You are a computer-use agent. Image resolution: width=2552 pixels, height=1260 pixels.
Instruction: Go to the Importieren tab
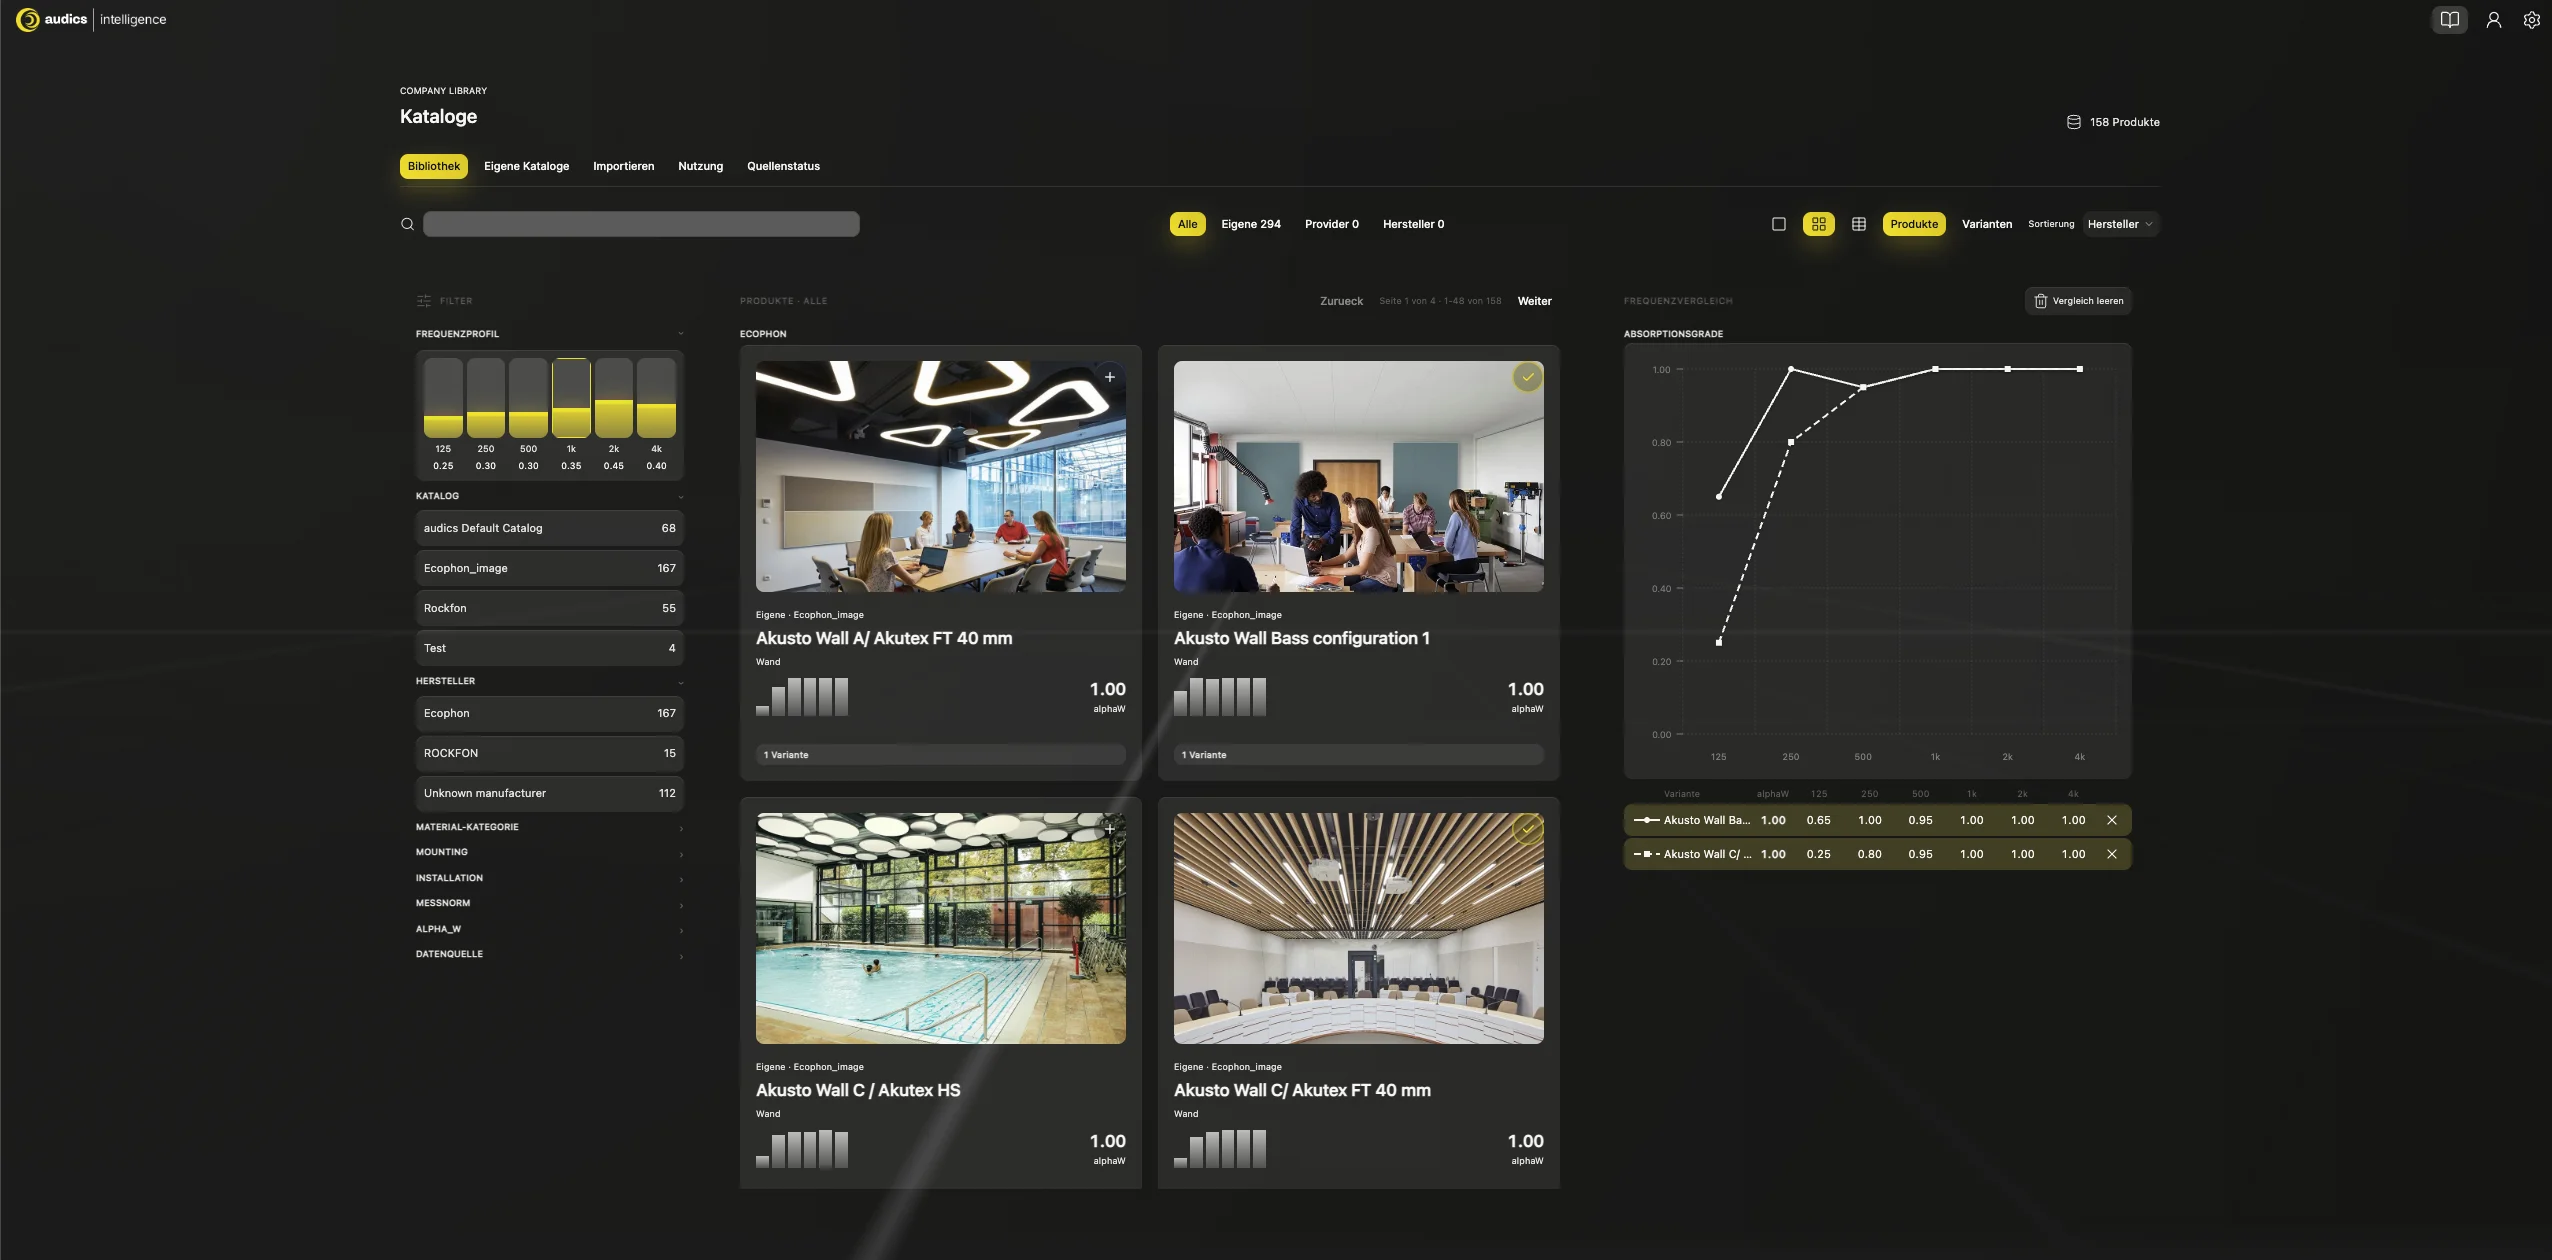(x=623, y=166)
